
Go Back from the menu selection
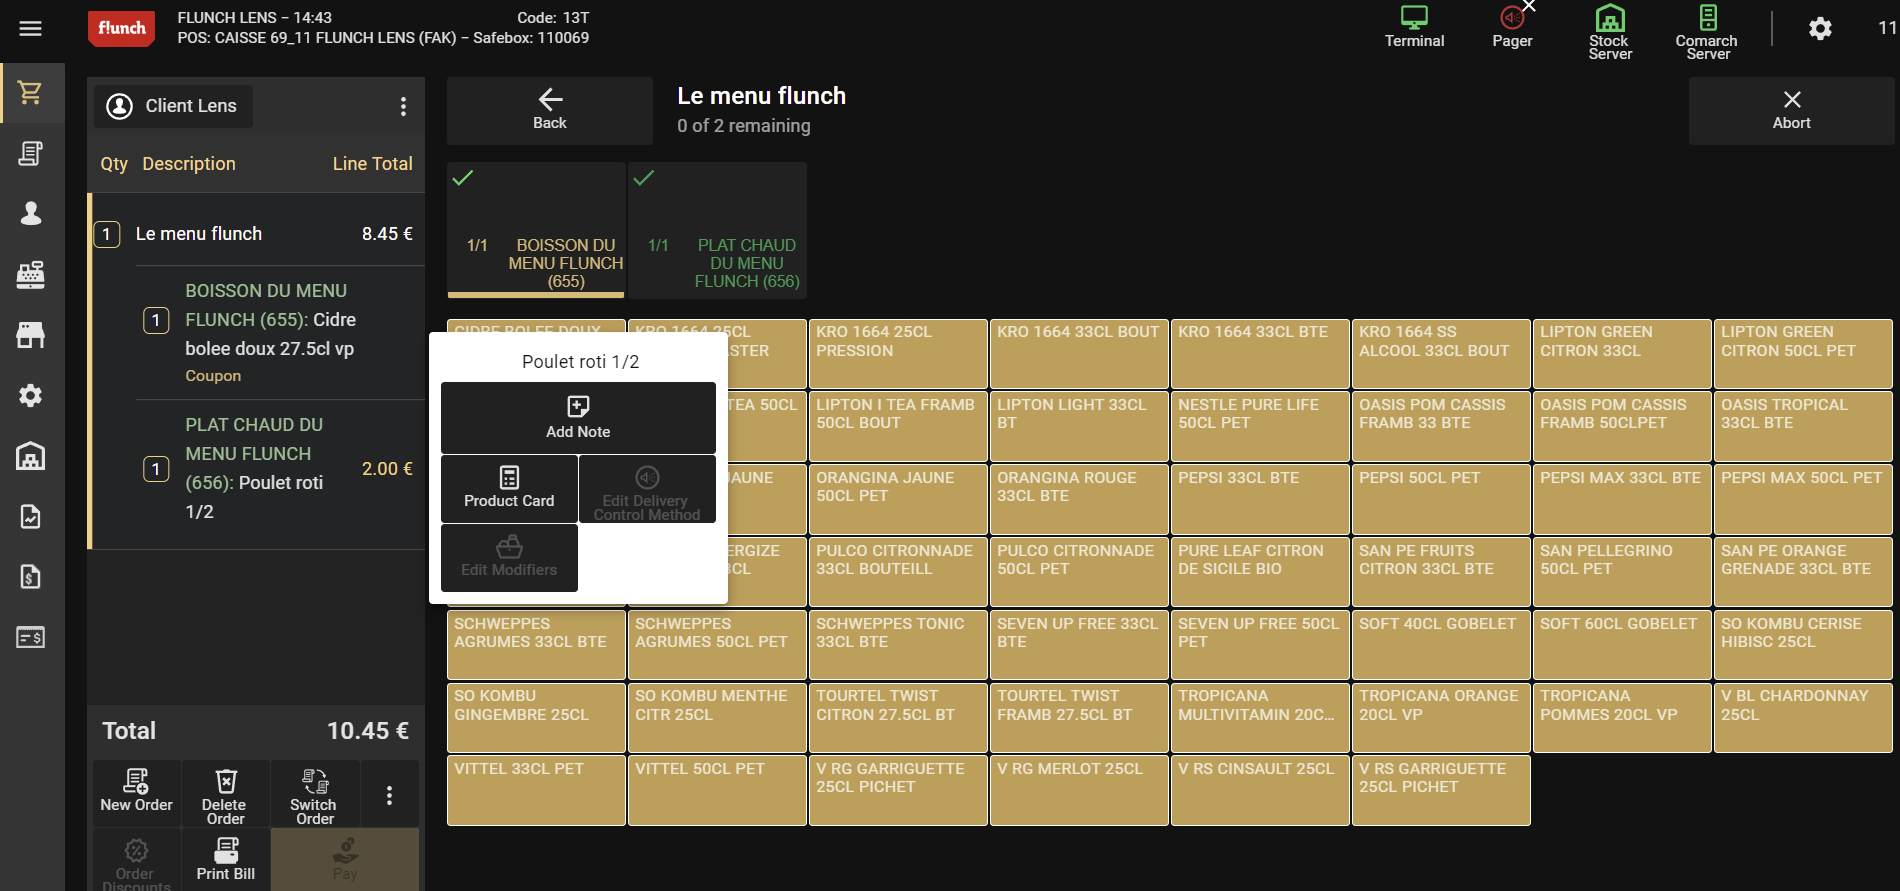coord(550,110)
